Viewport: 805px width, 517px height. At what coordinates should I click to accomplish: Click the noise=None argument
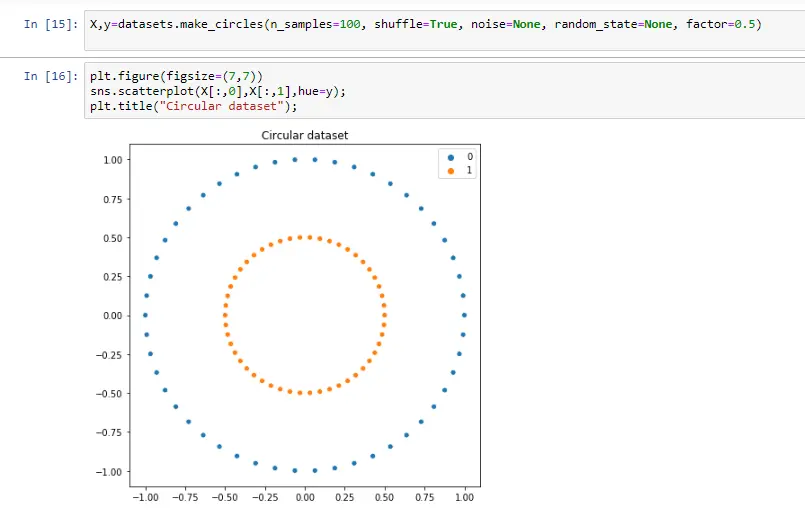pos(505,24)
